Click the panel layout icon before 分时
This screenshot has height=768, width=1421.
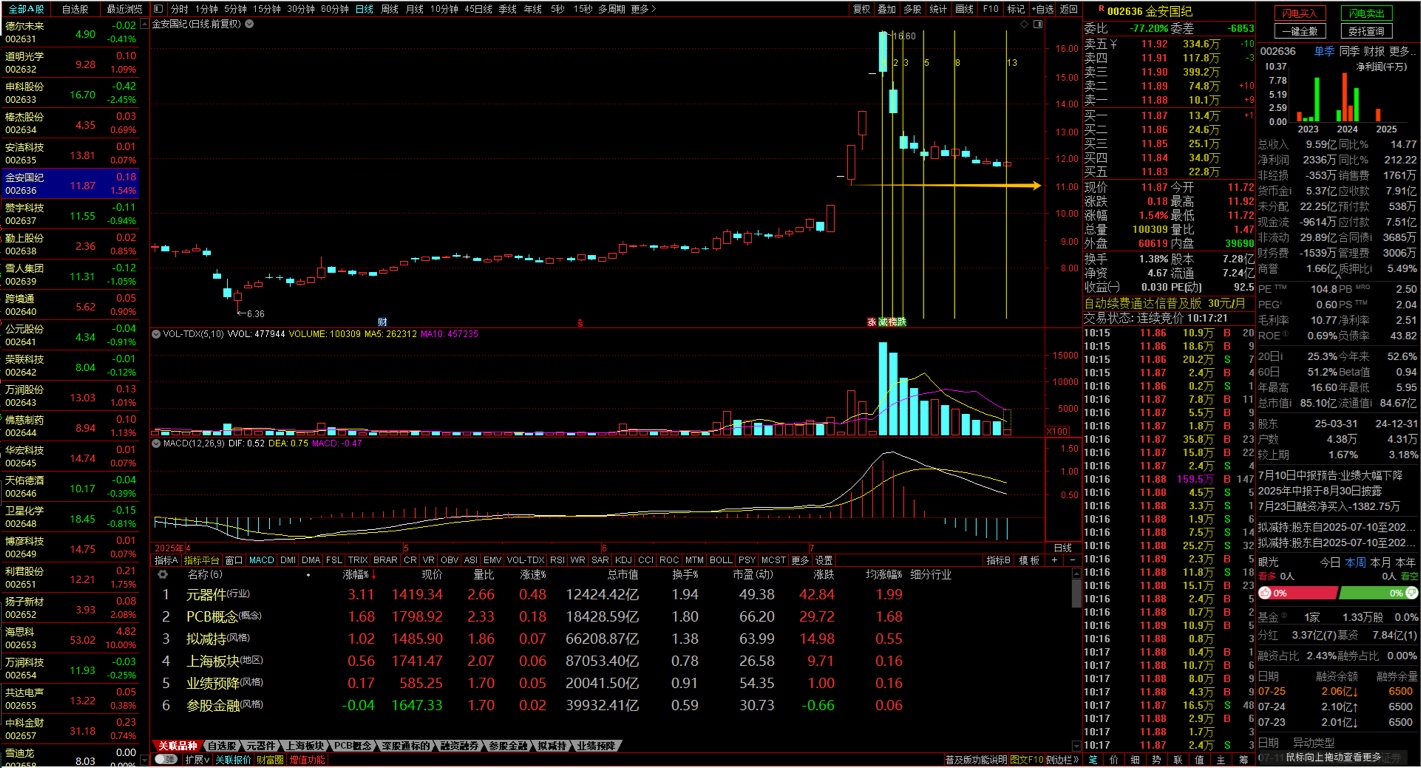coord(159,9)
